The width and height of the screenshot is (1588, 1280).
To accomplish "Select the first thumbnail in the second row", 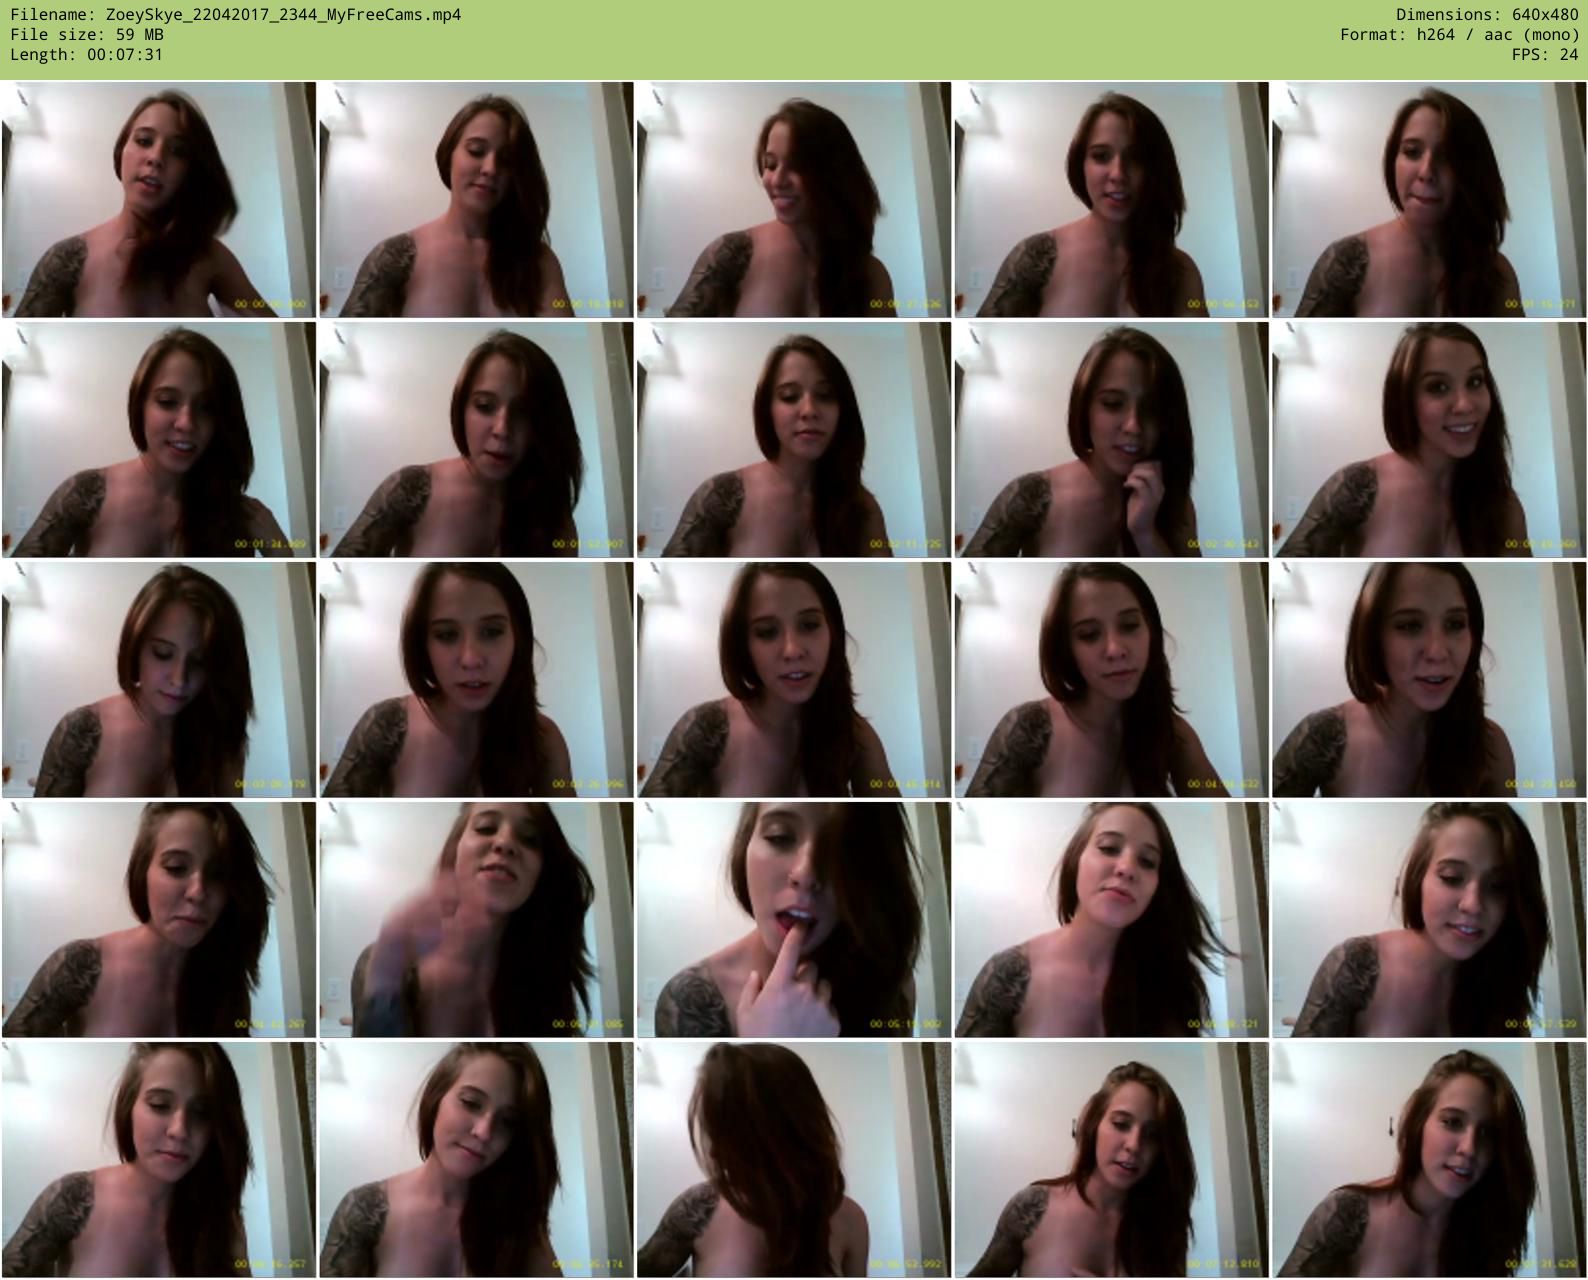I will click(159, 440).
